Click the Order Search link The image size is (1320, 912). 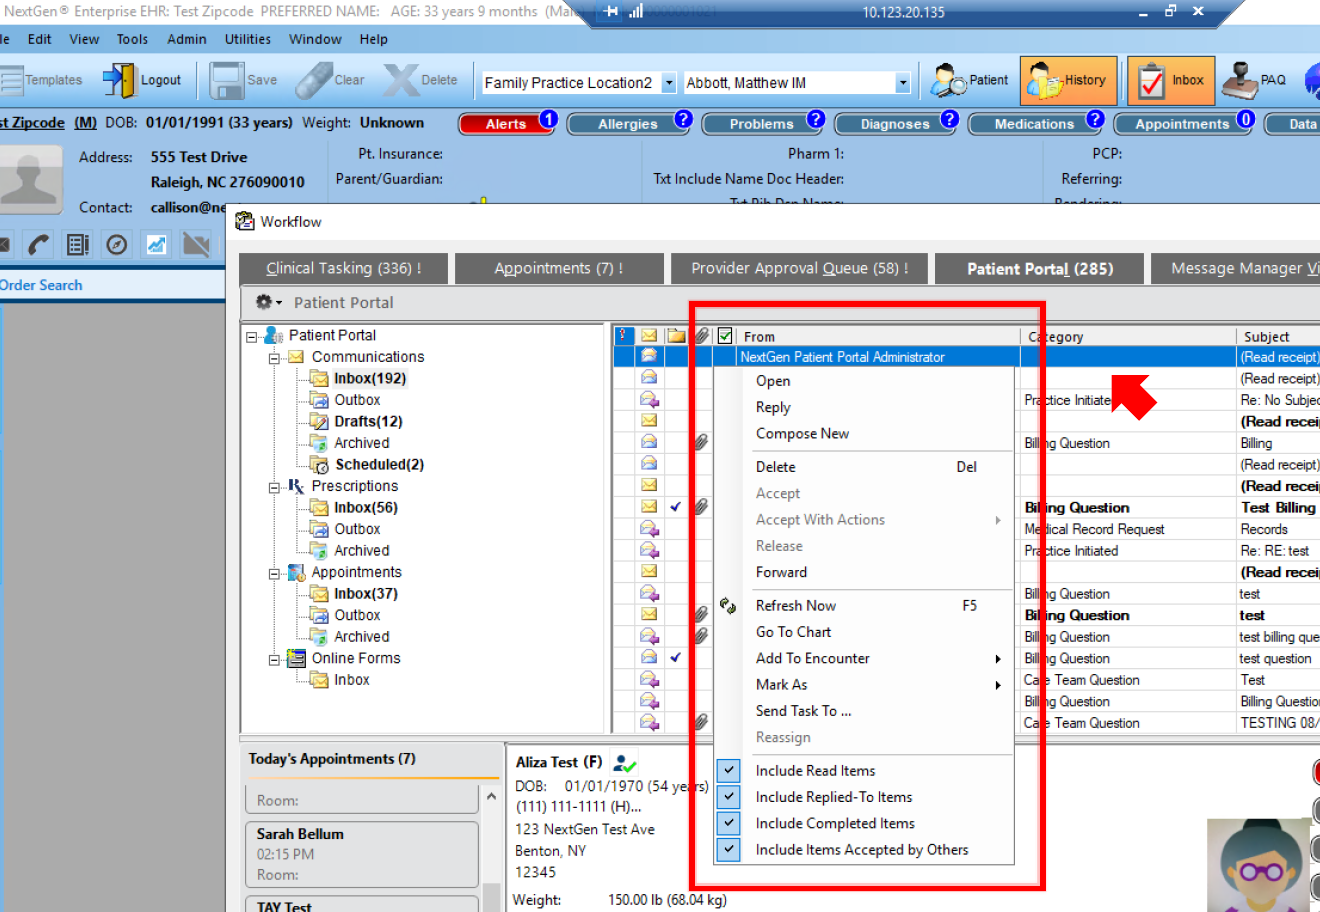tap(41, 285)
